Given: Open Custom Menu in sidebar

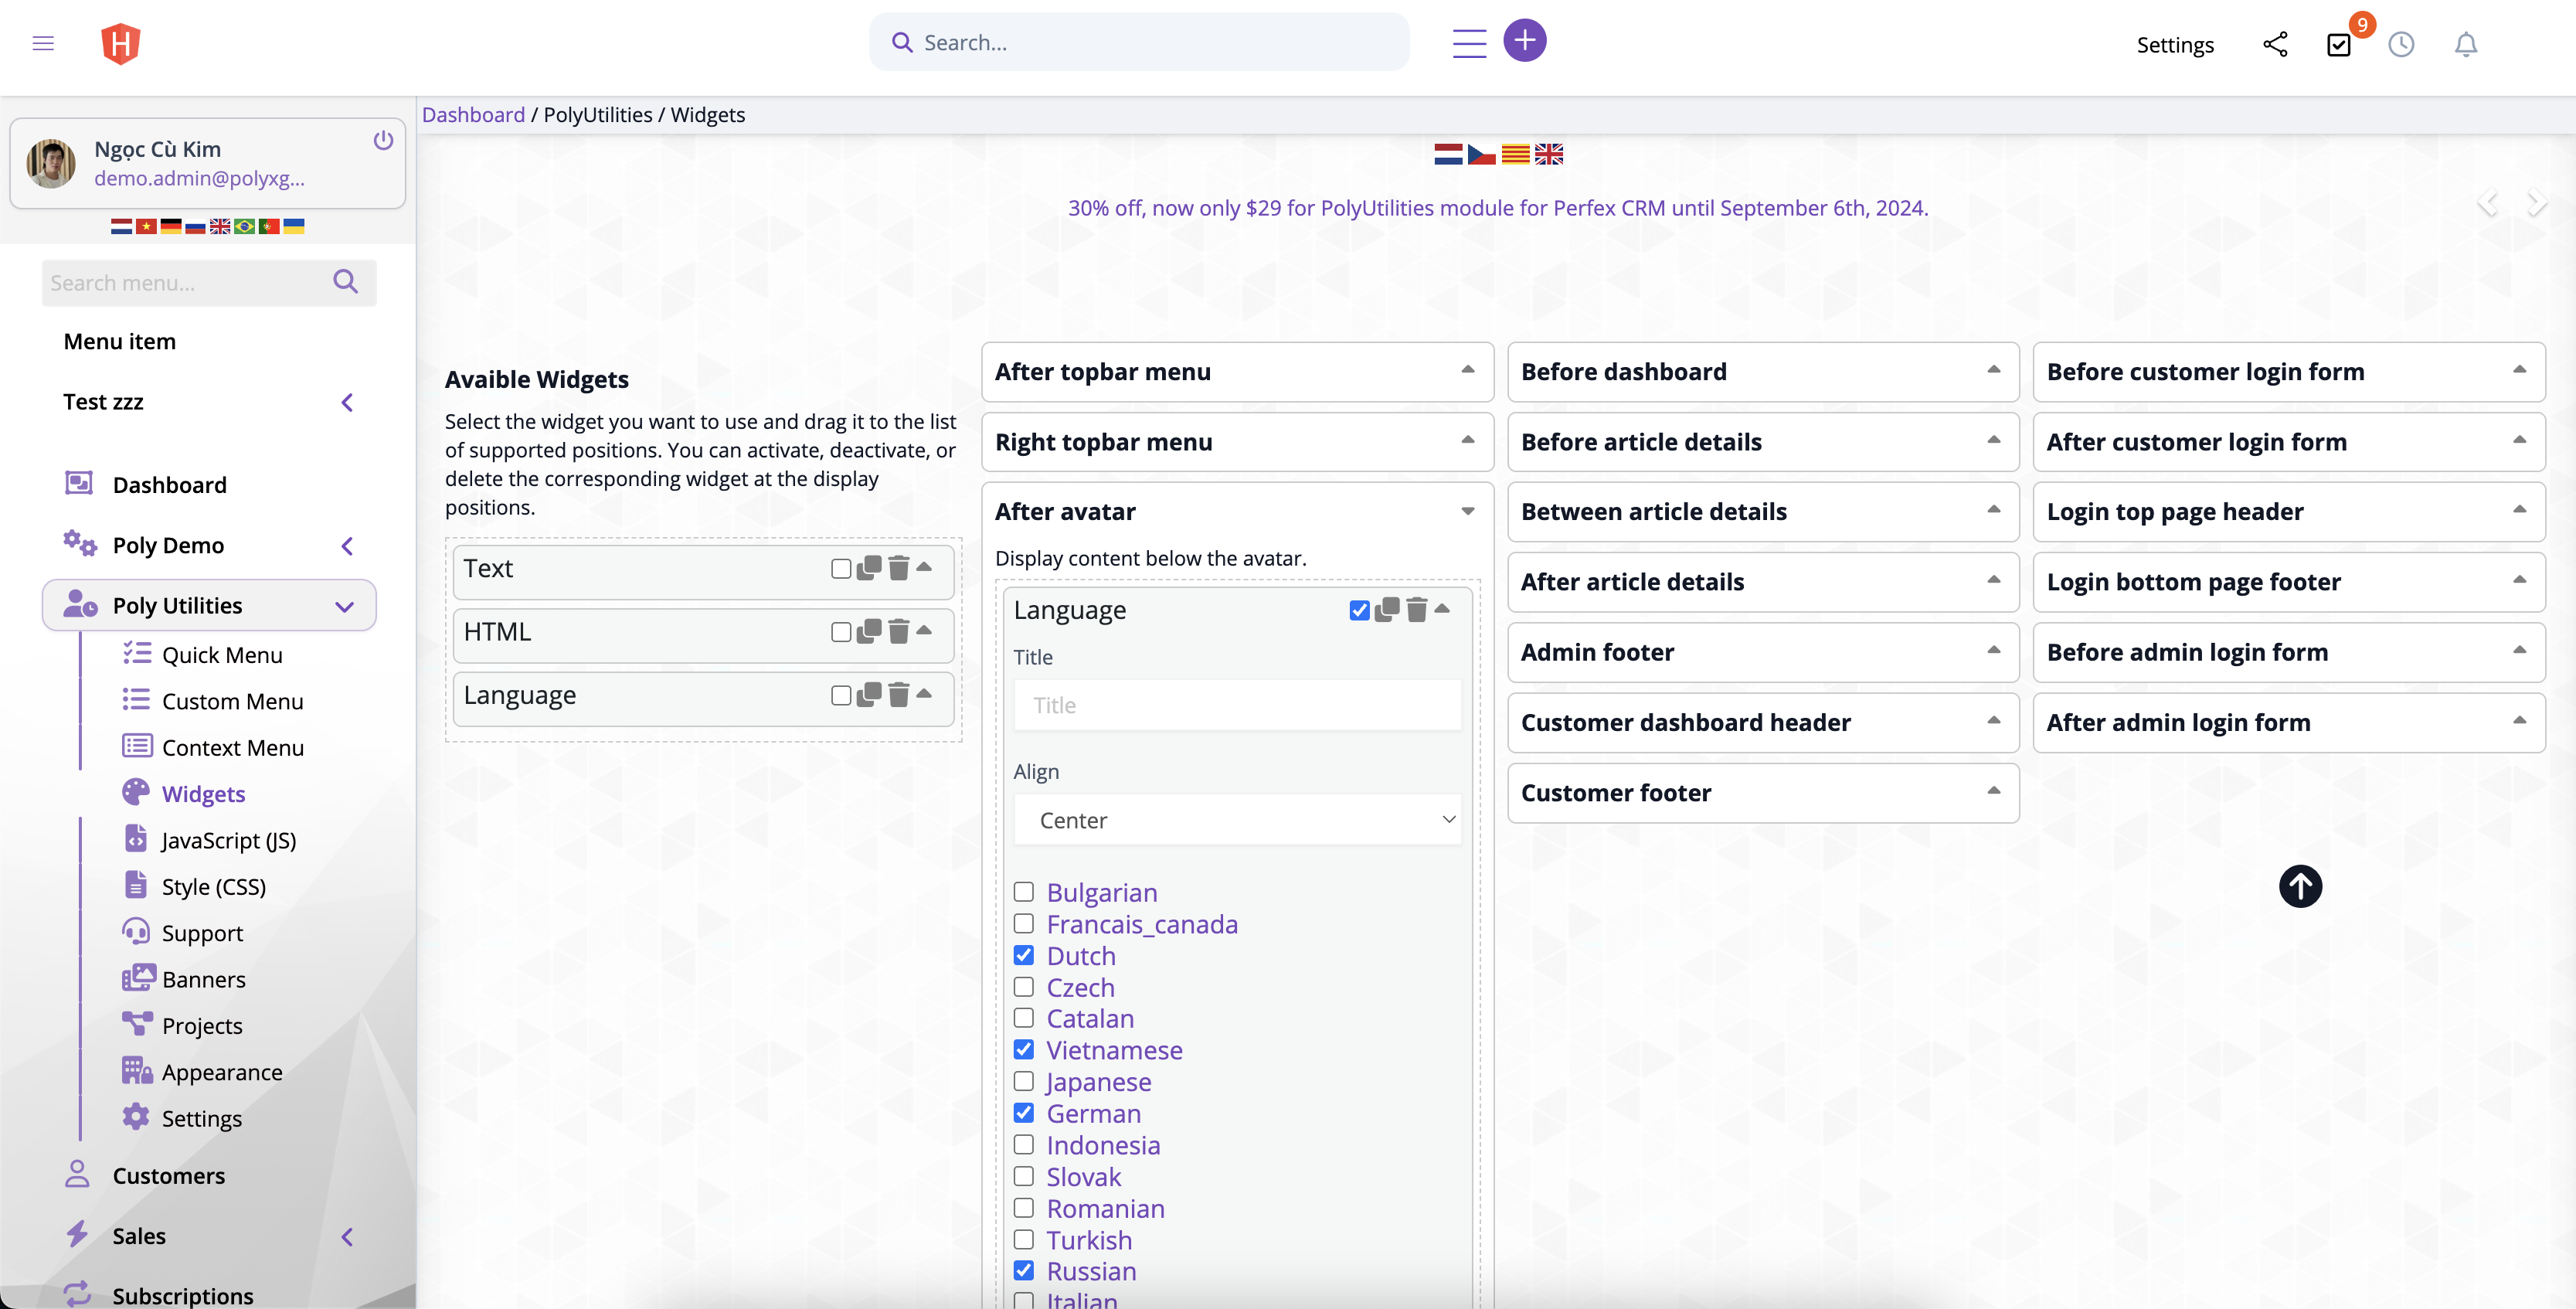Looking at the screenshot, I should pyautogui.click(x=232, y=701).
